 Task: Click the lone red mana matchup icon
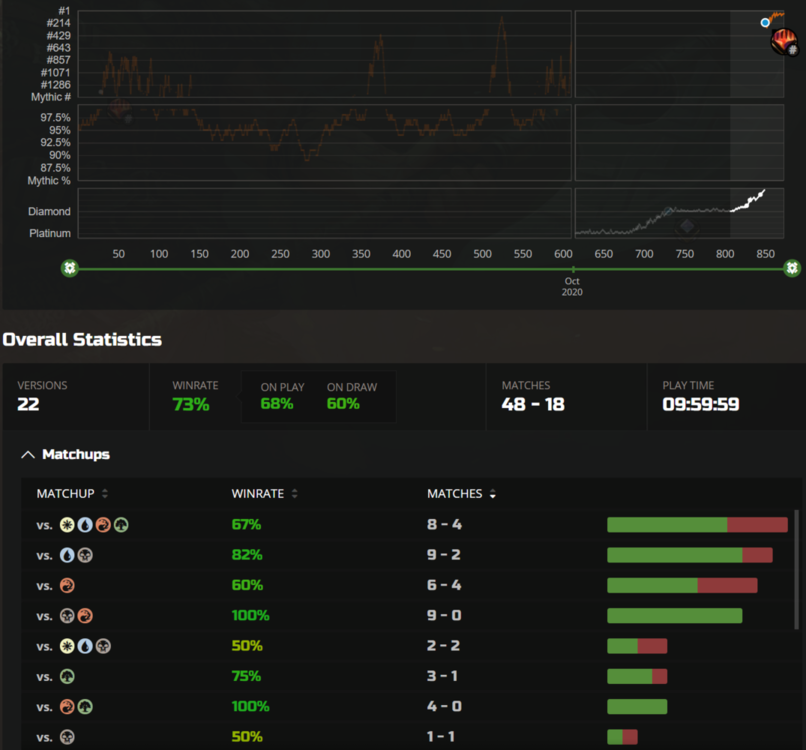[67, 585]
